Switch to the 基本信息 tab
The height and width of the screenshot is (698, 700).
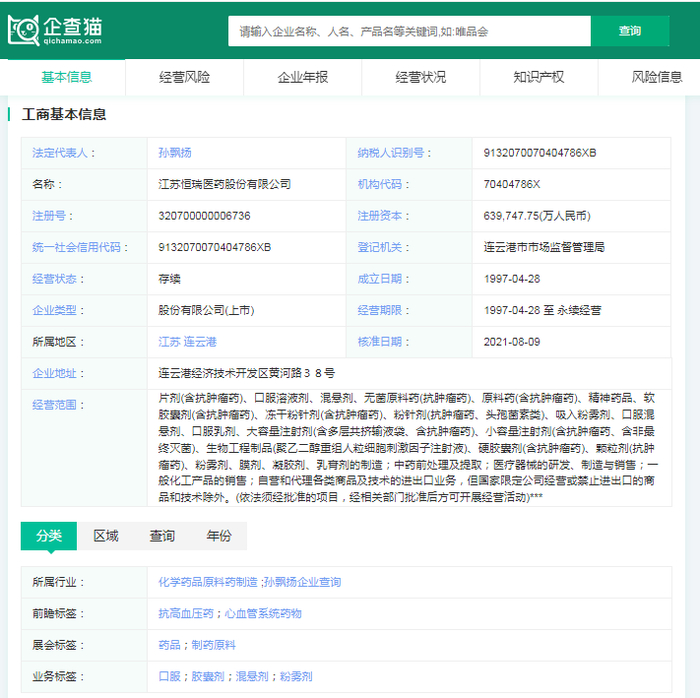point(66,77)
